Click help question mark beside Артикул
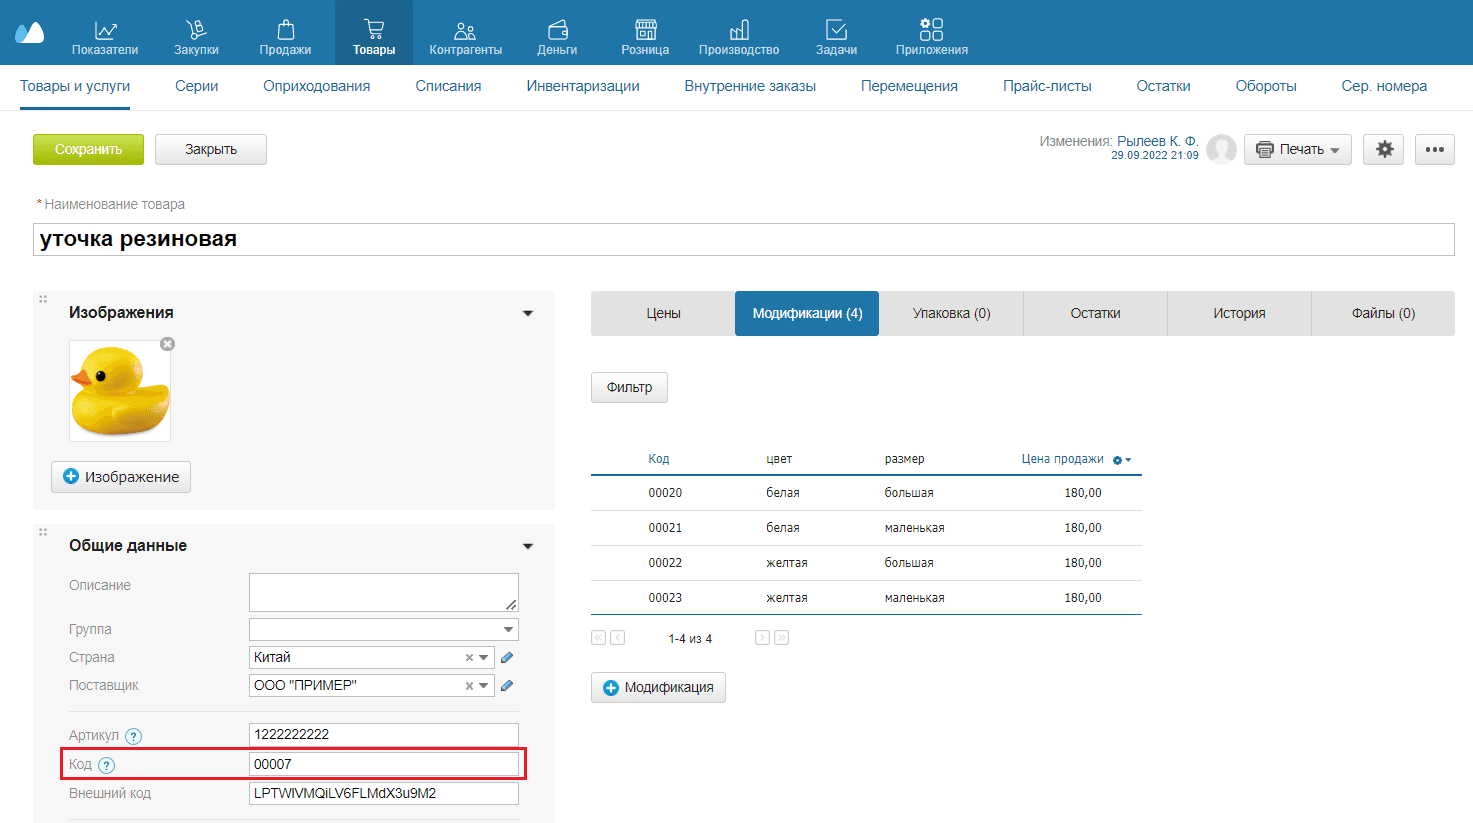 coord(133,736)
